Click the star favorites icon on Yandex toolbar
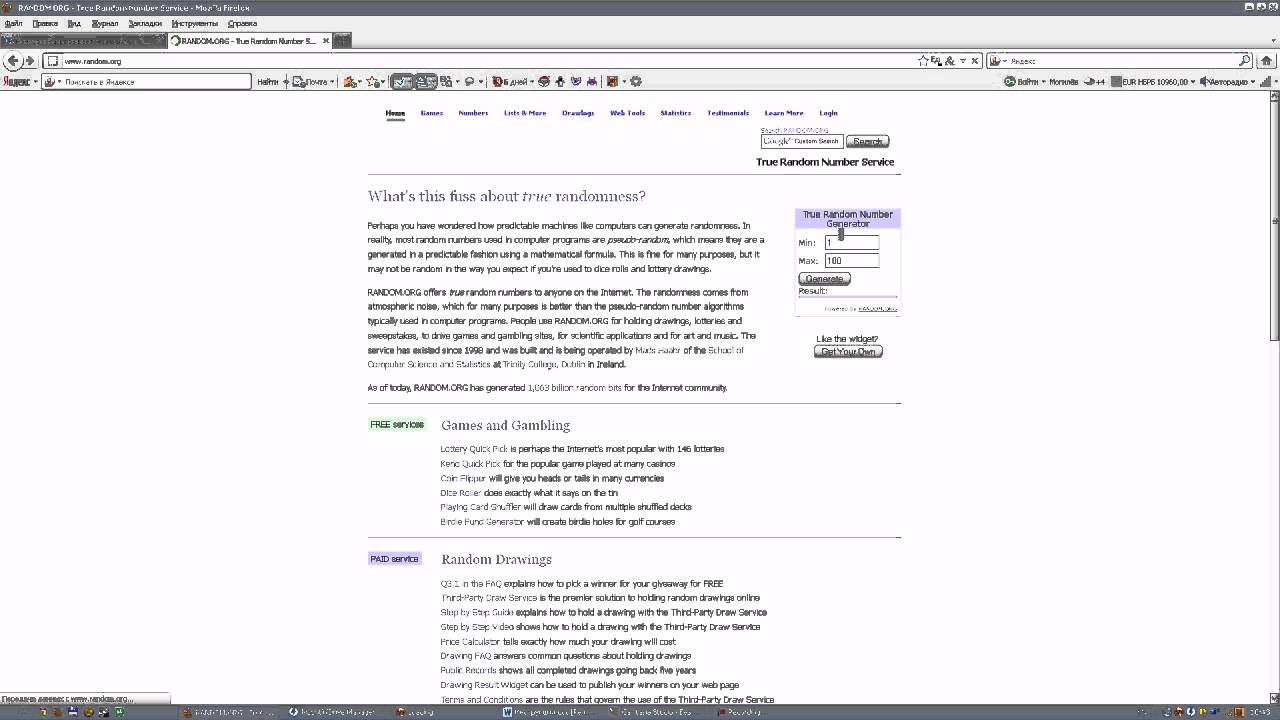Viewport: 1280px width, 720px height. coord(373,82)
